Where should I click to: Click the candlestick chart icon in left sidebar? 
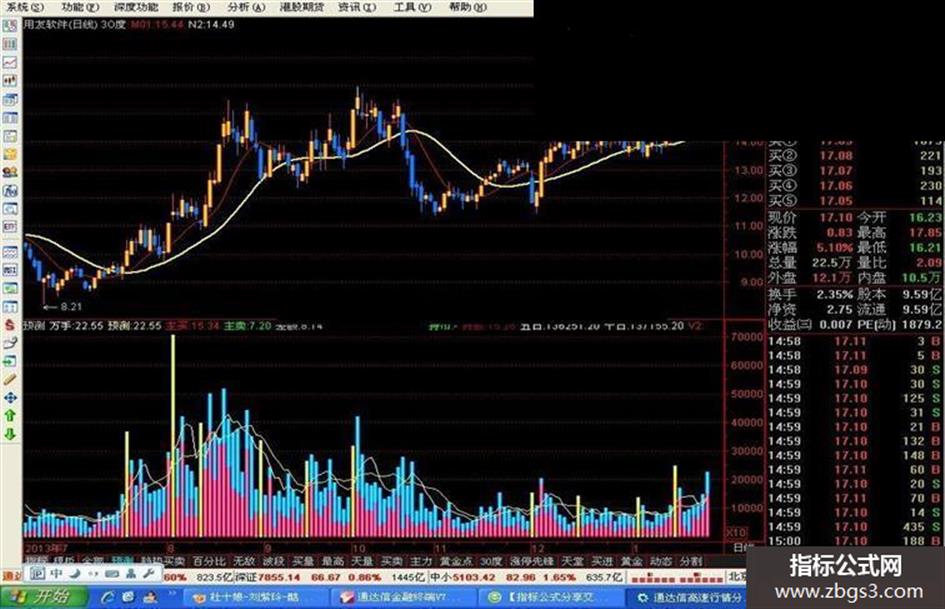click(x=10, y=81)
